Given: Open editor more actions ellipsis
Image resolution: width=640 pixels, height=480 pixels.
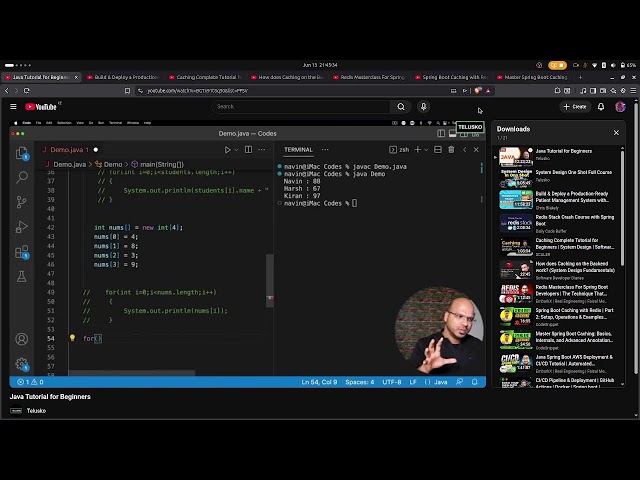Looking at the screenshot, I should tap(262, 150).
